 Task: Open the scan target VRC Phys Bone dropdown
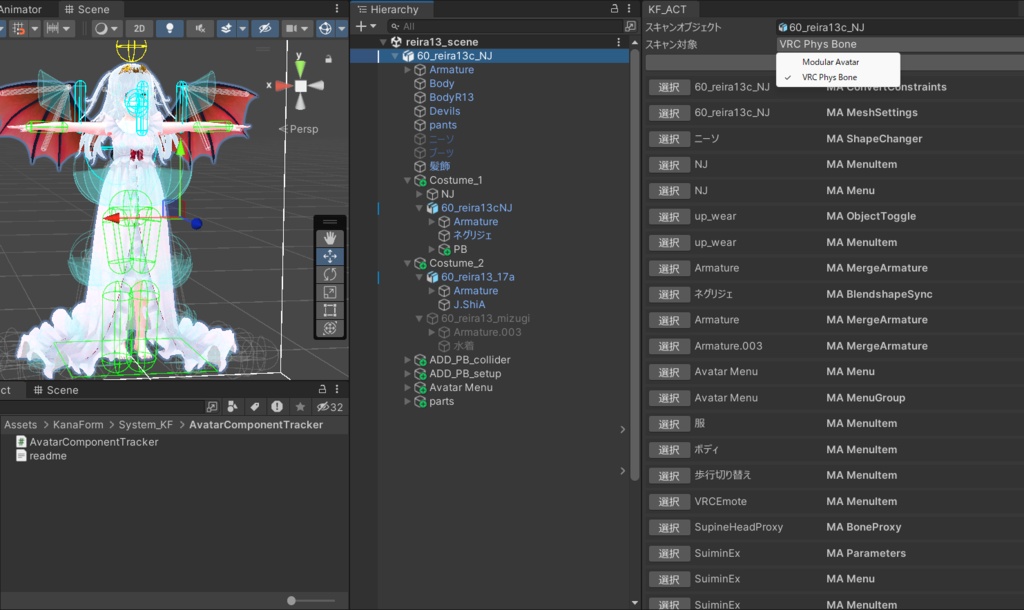(x=900, y=44)
